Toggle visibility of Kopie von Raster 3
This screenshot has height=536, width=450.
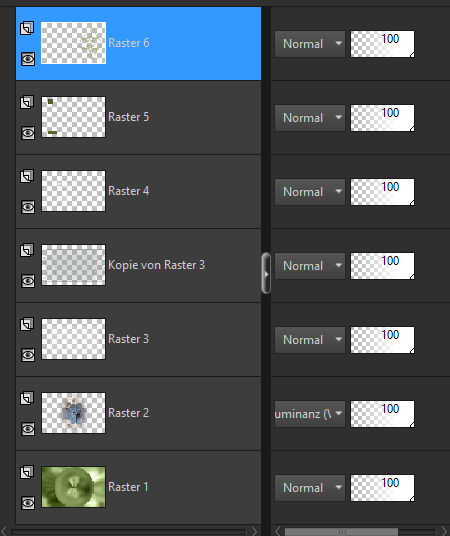tap(28, 281)
